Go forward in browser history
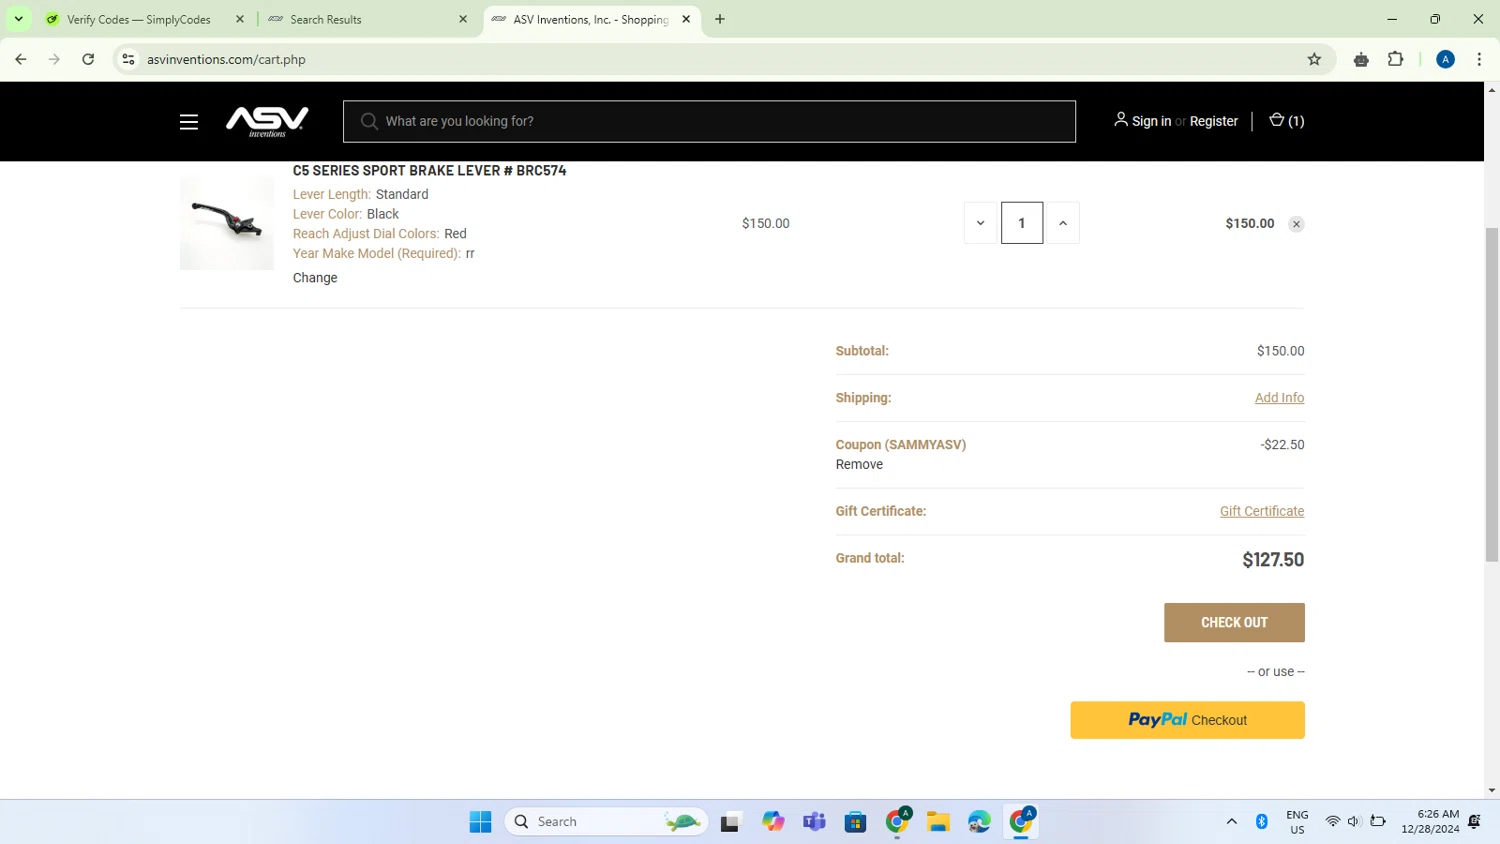The image size is (1500, 844). 54,59
